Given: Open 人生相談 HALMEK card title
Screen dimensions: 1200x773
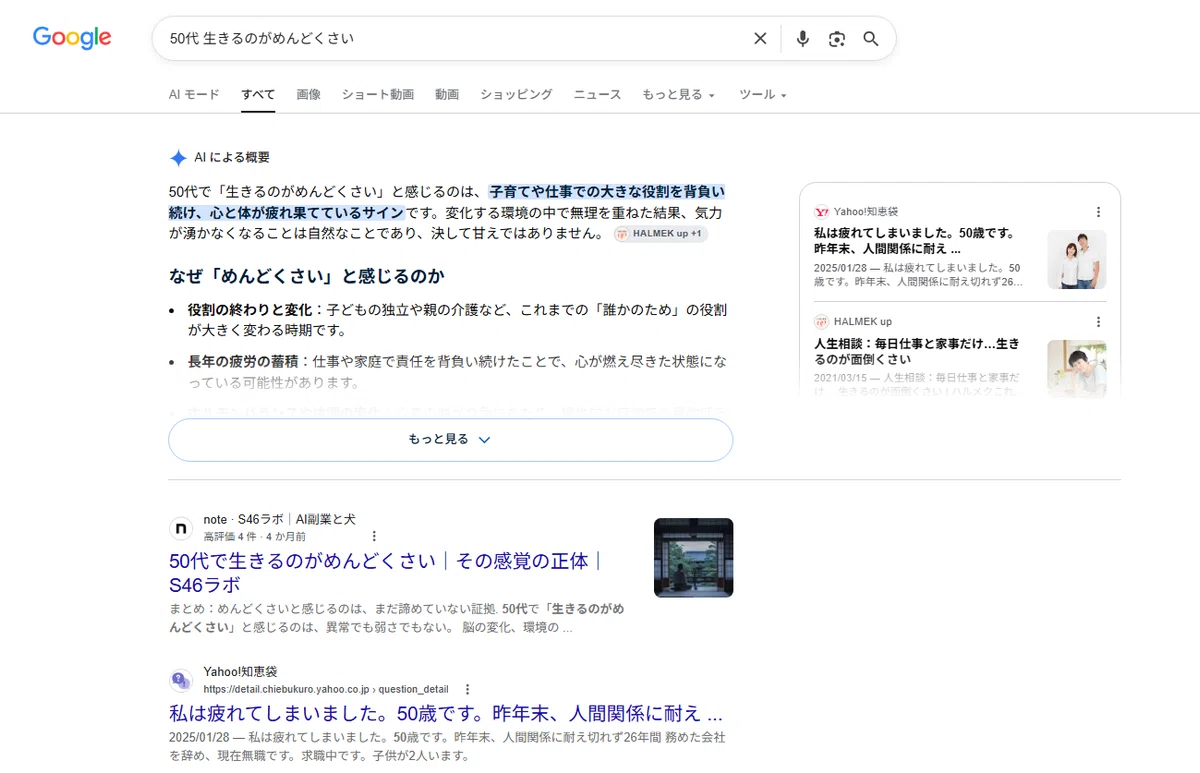Looking at the screenshot, I should point(917,351).
